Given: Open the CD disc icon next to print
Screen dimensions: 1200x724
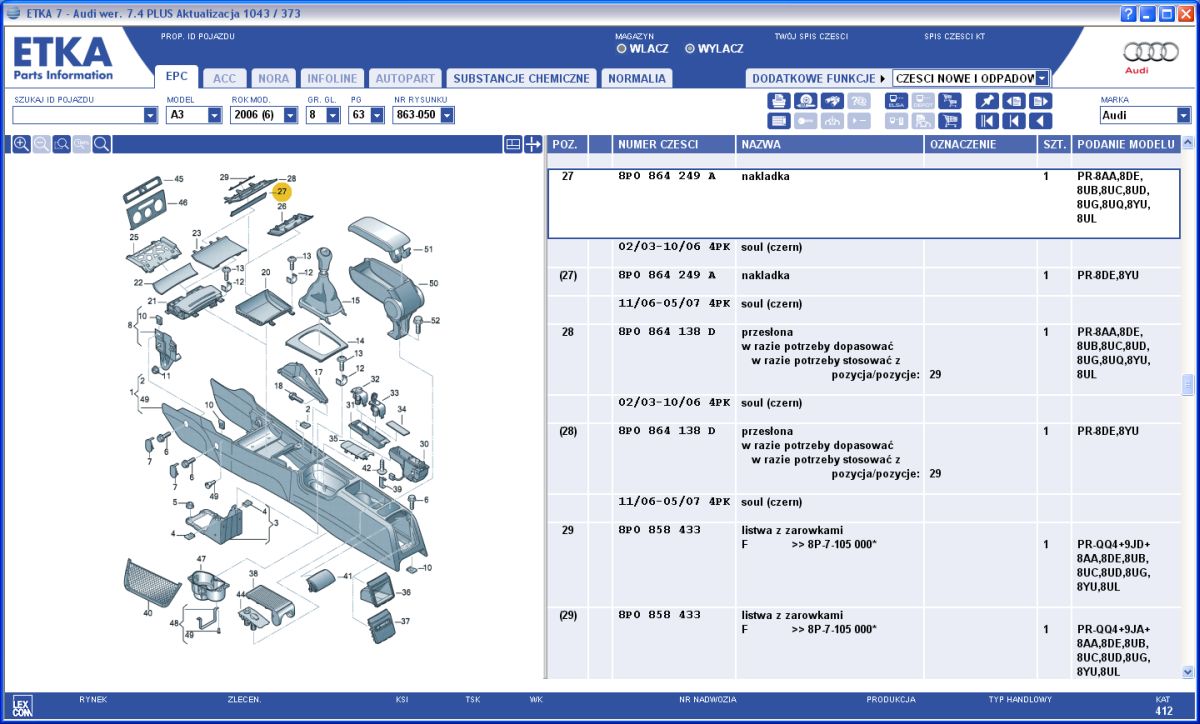Looking at the screenshot, I should click(806, 101).
